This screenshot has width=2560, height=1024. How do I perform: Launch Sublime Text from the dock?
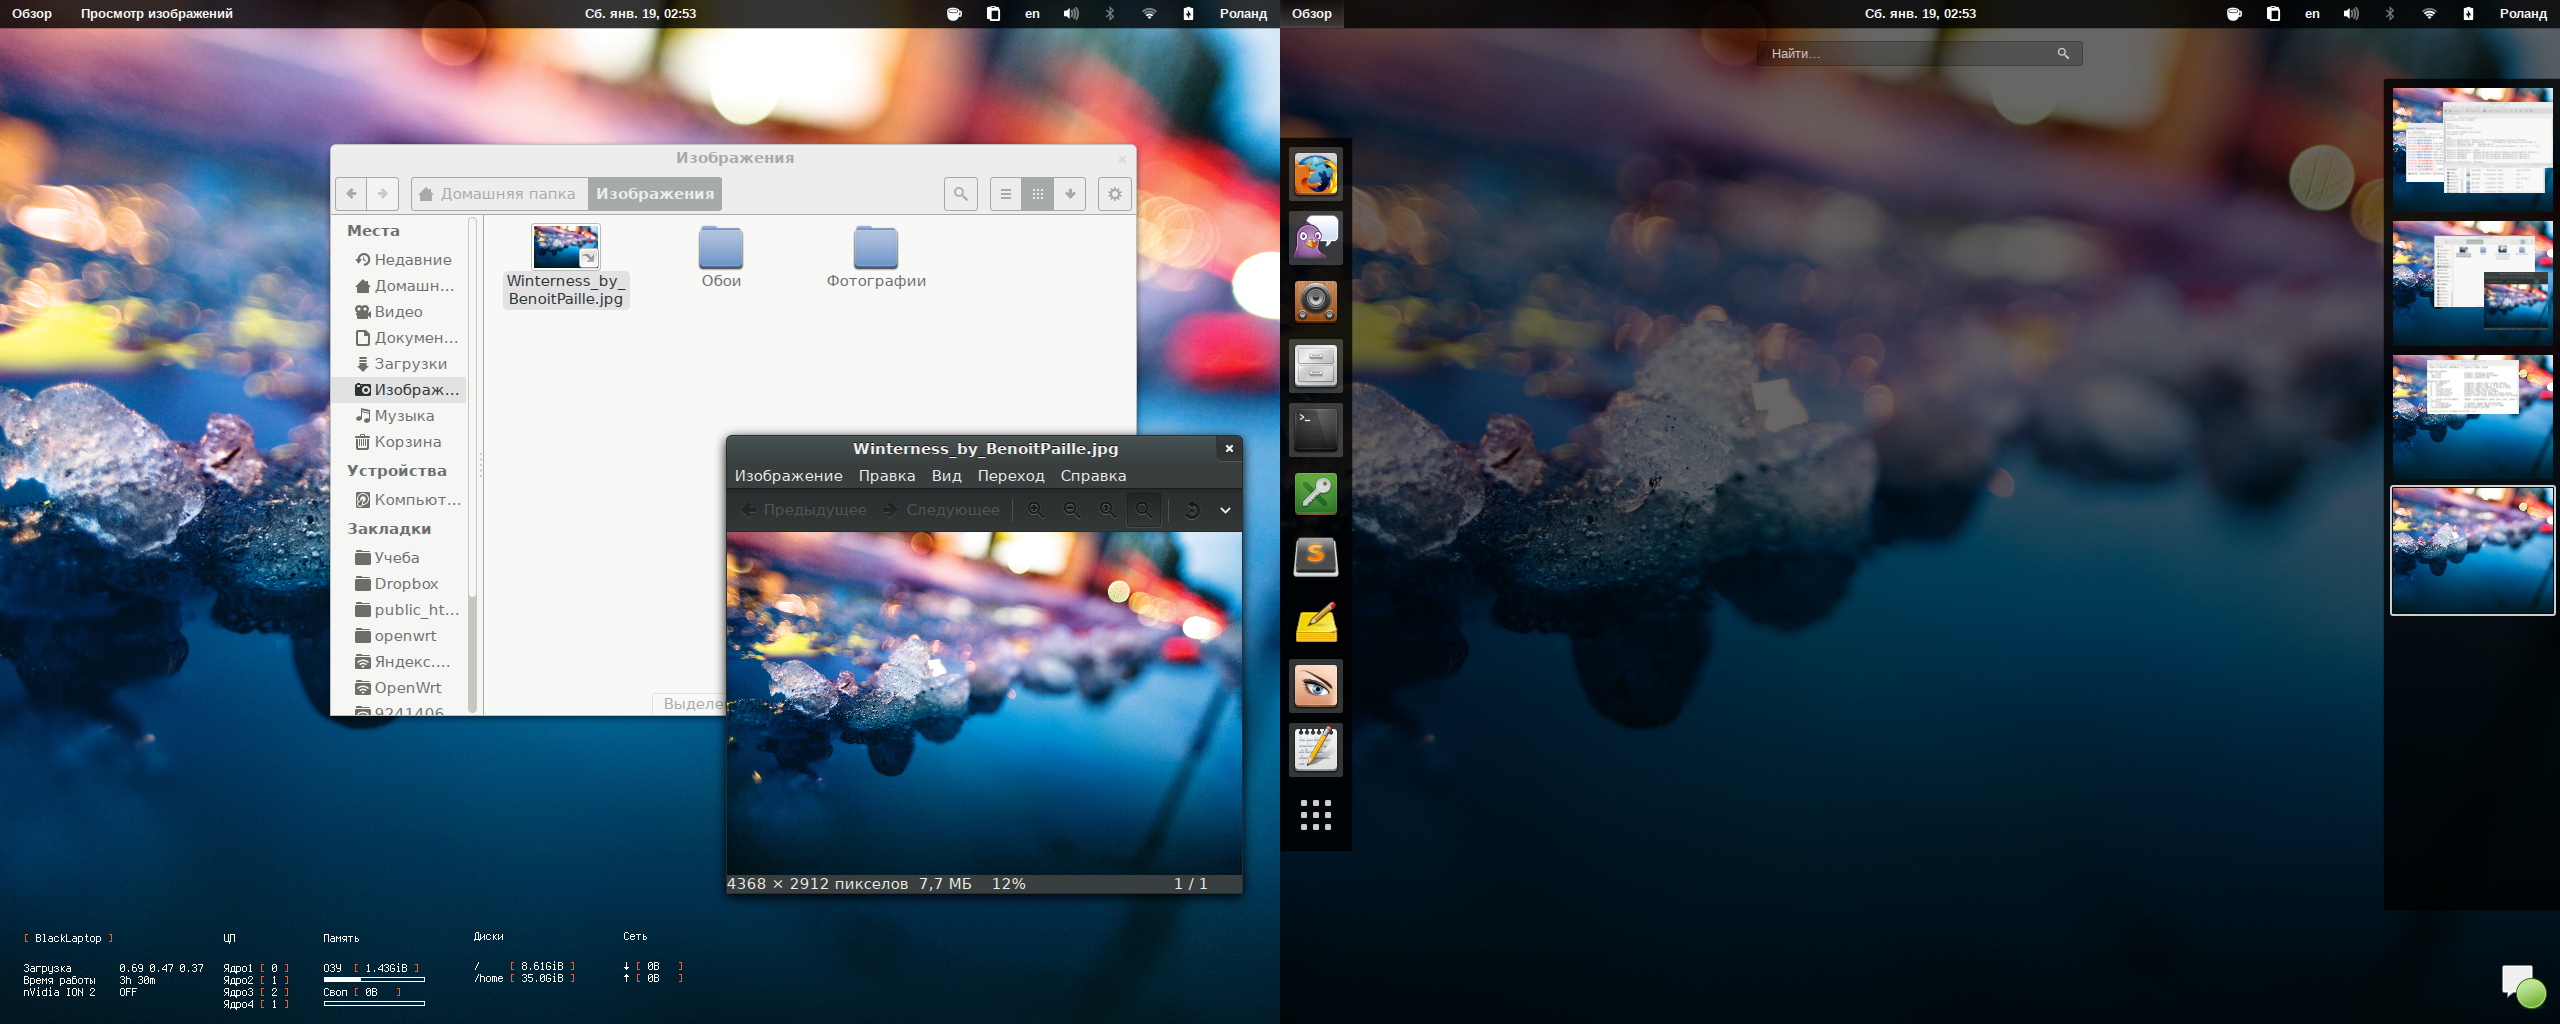[x=1316, y=557]
